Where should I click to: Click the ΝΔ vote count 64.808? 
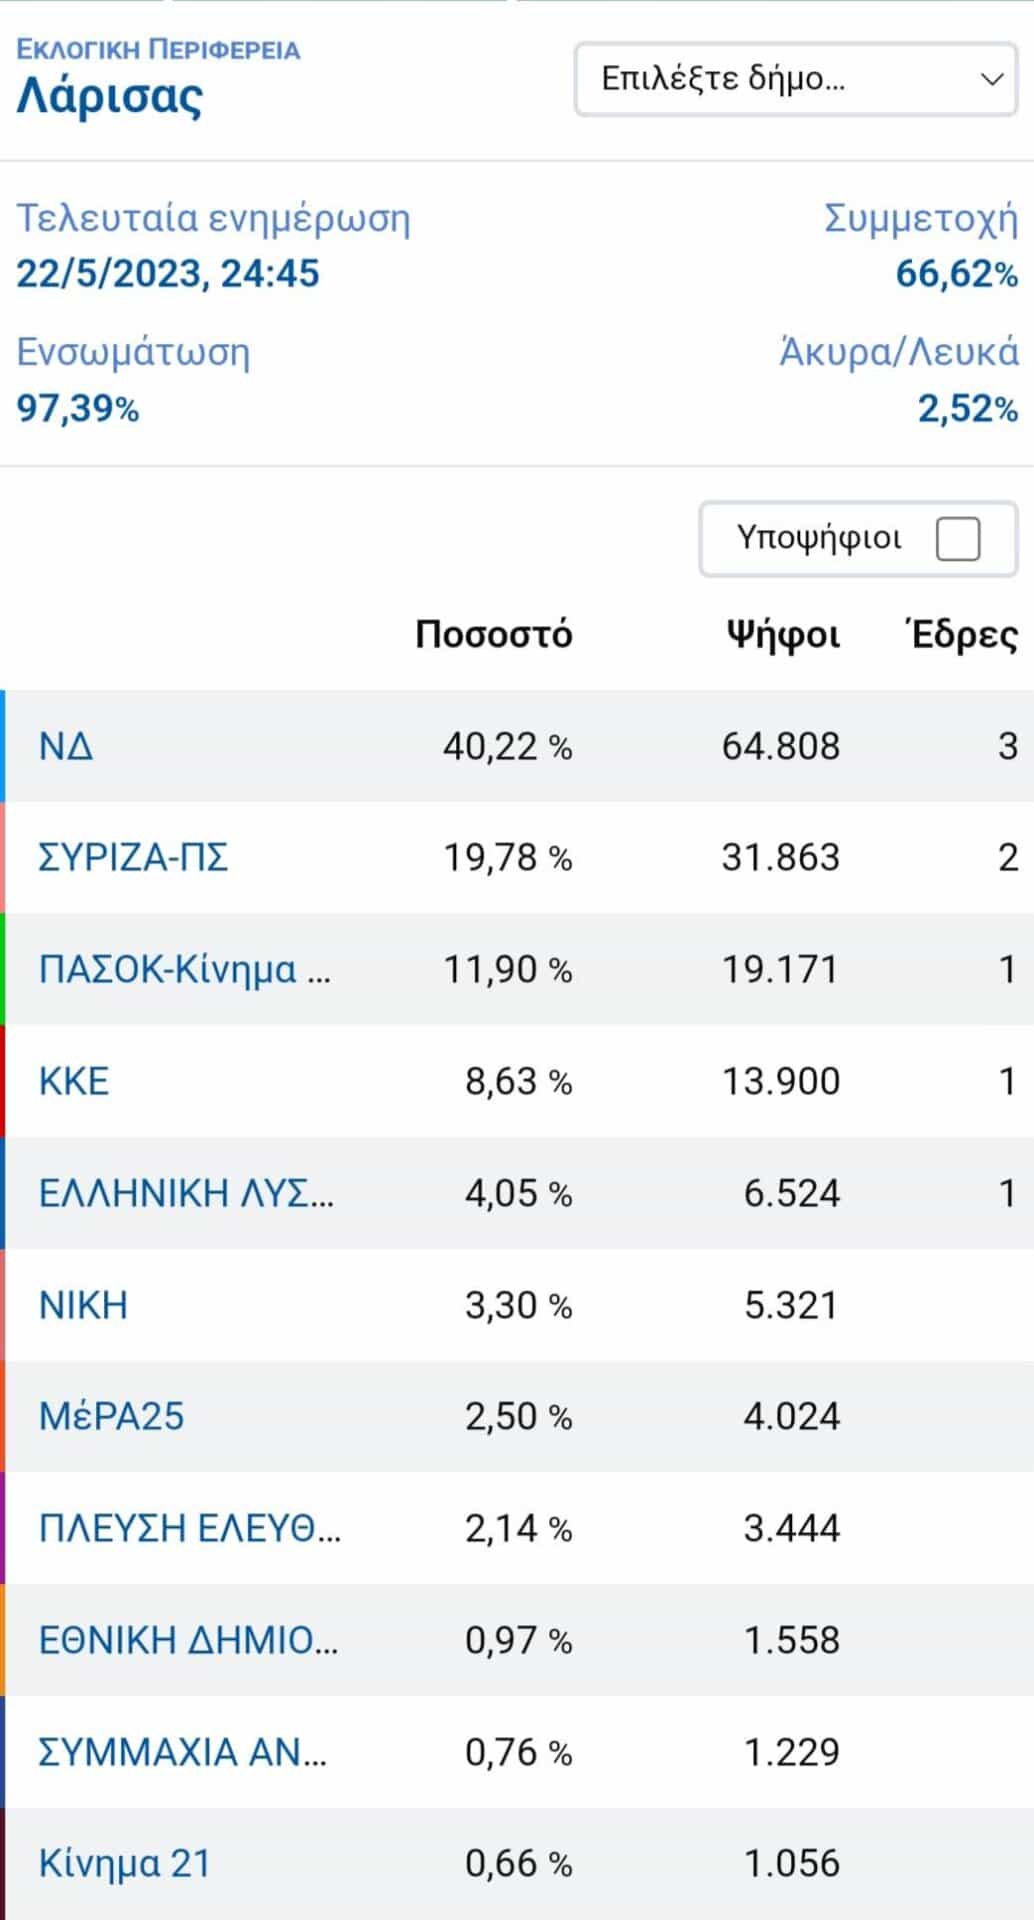pyautogui.click(x=781, y=746)
